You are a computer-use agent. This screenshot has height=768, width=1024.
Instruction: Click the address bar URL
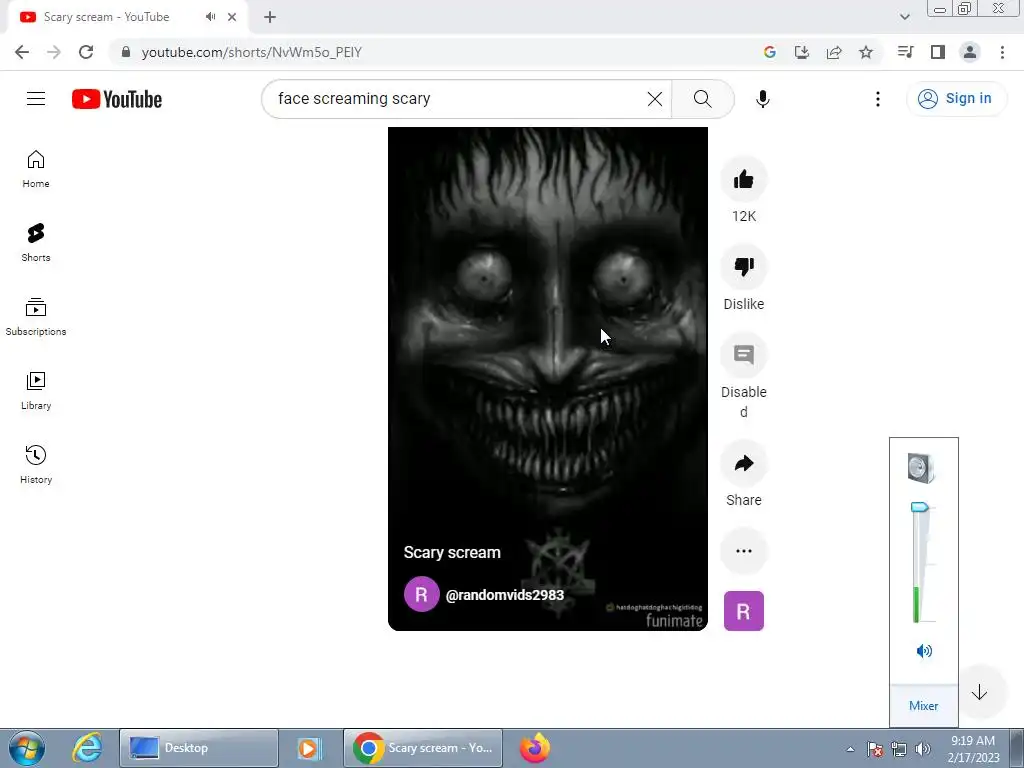251,52
